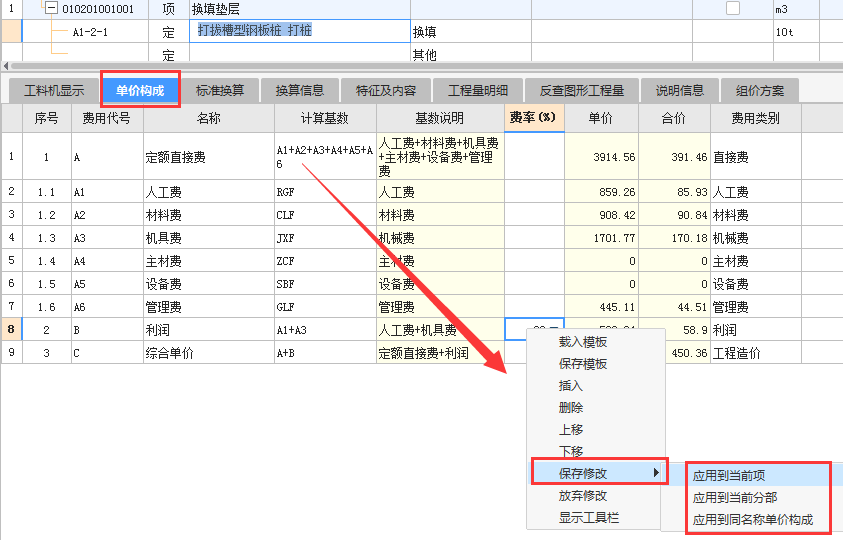The image size is (843, 540).
Task: Switch to the 反查图形工程量 tab
Action: [x=582, y=90]
